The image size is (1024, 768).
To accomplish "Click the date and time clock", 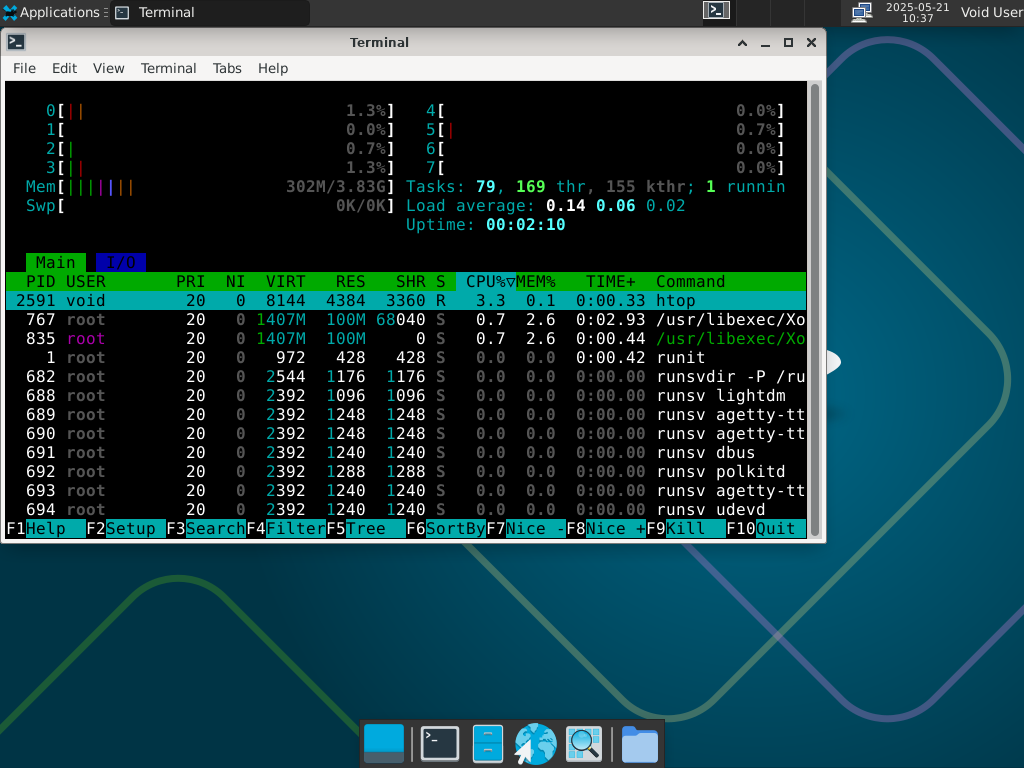I will [917, 12].
